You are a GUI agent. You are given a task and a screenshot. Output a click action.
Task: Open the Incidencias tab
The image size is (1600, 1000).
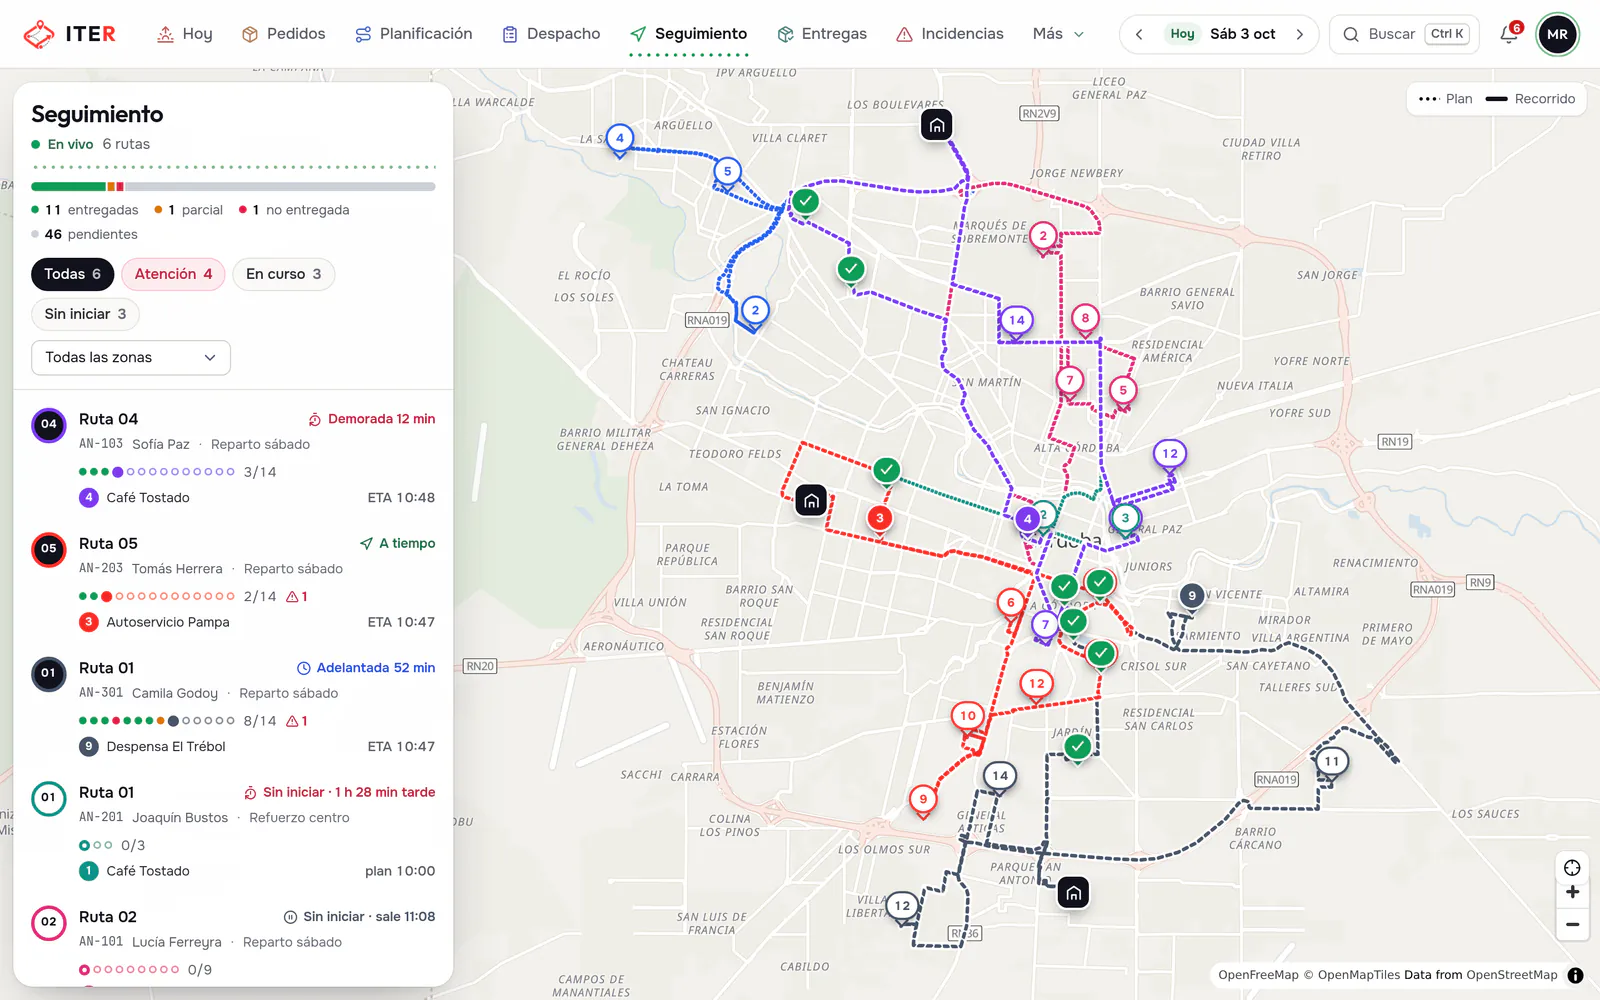(950, 34)
